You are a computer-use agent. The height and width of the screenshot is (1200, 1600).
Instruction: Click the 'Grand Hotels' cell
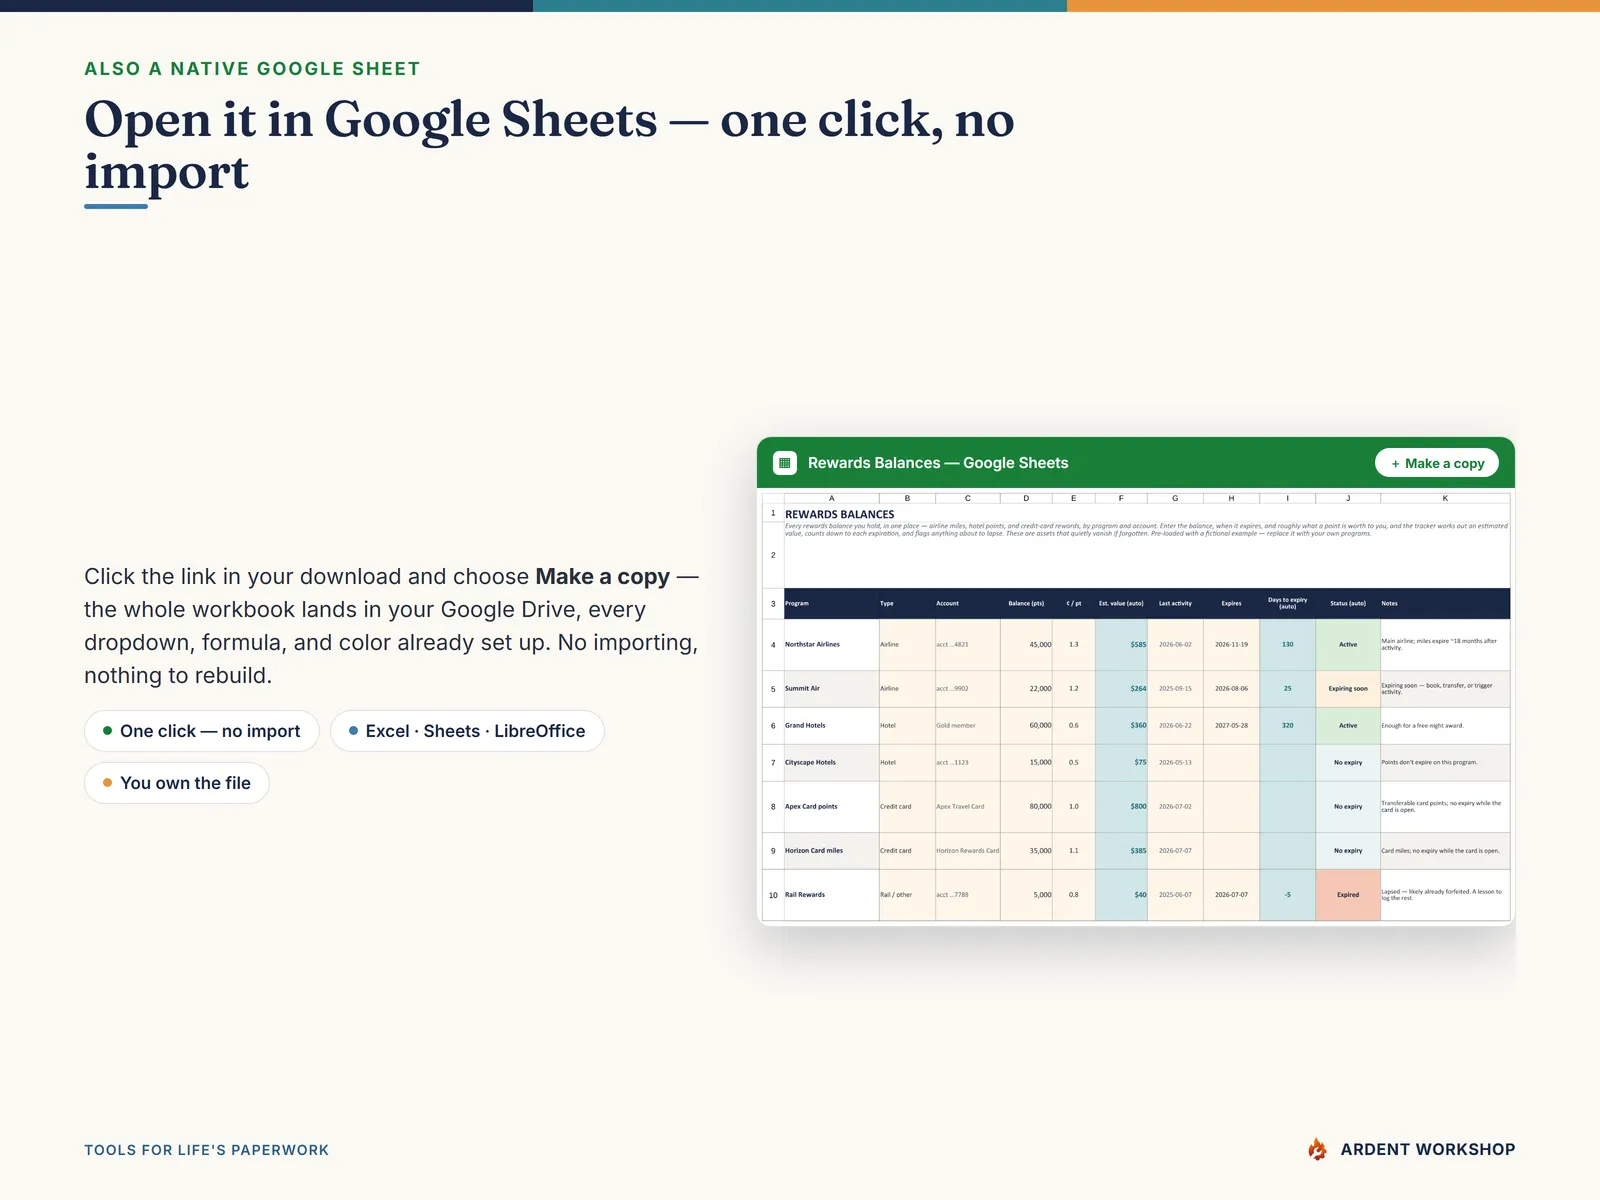[831, 726]
